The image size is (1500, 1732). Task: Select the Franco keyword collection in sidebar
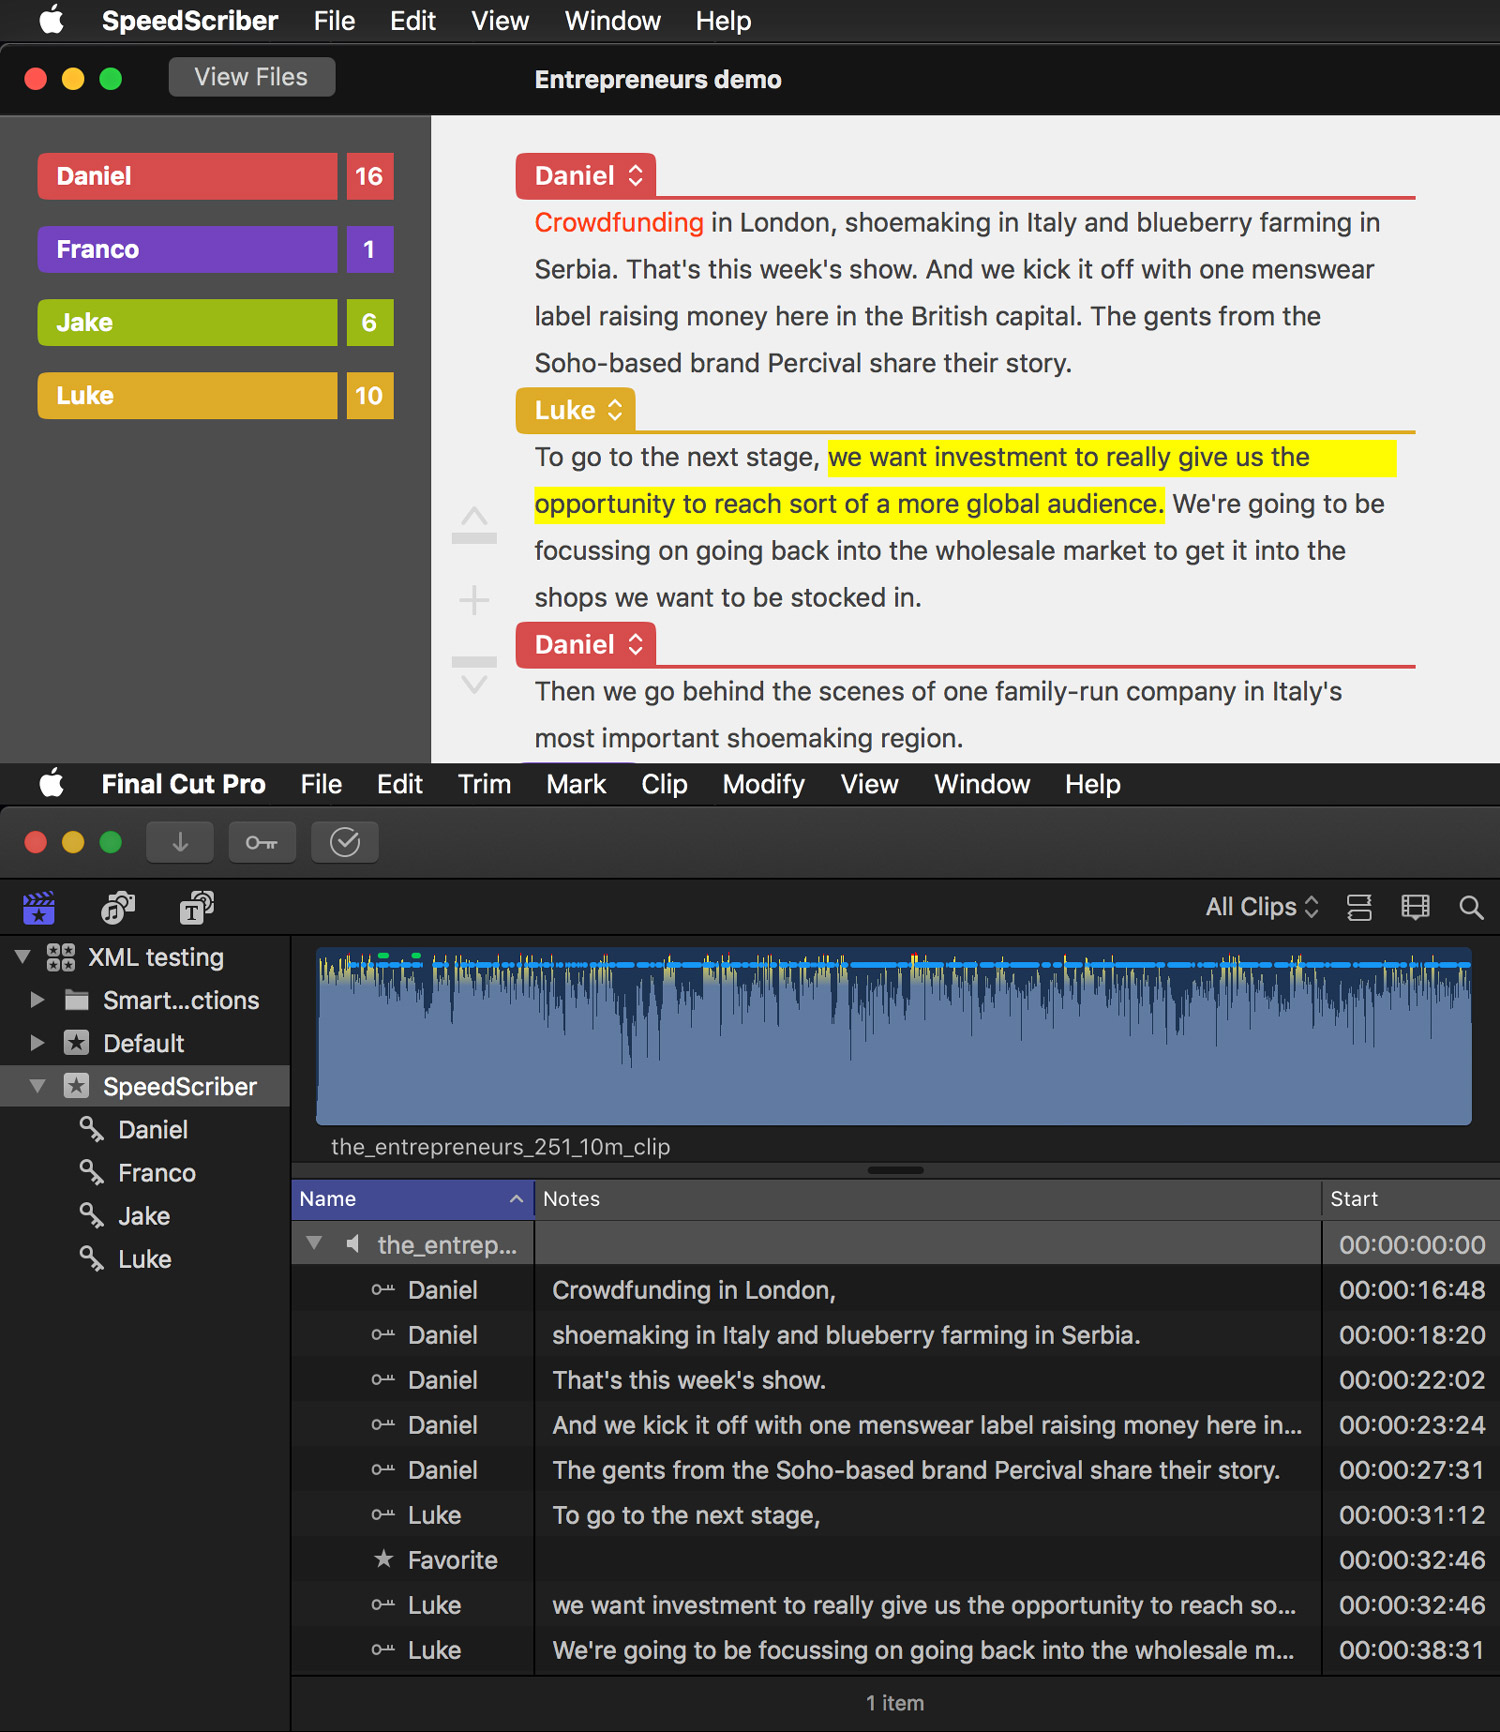(x=156, y=1173)
